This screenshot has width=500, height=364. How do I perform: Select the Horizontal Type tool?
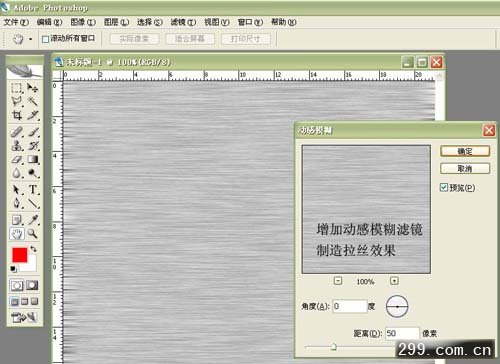click(33, 190)
